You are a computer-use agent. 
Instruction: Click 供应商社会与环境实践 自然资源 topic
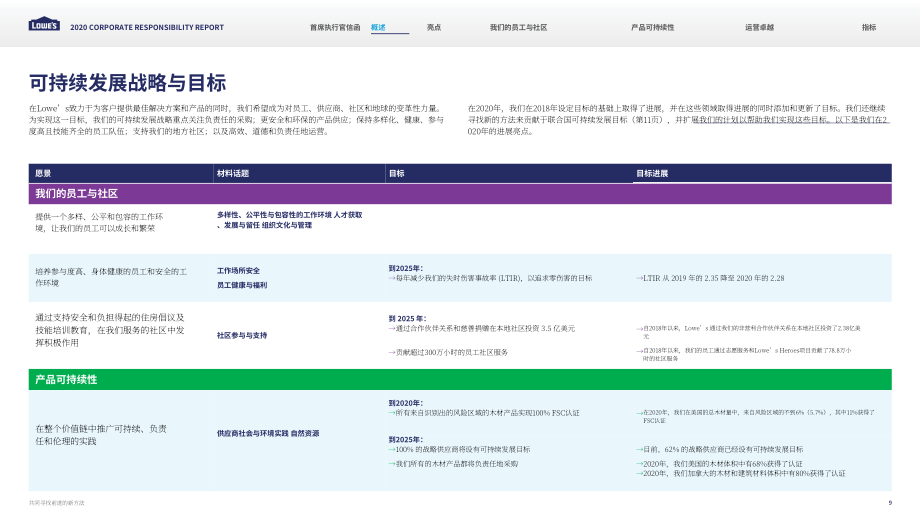(x=268, y=434)
